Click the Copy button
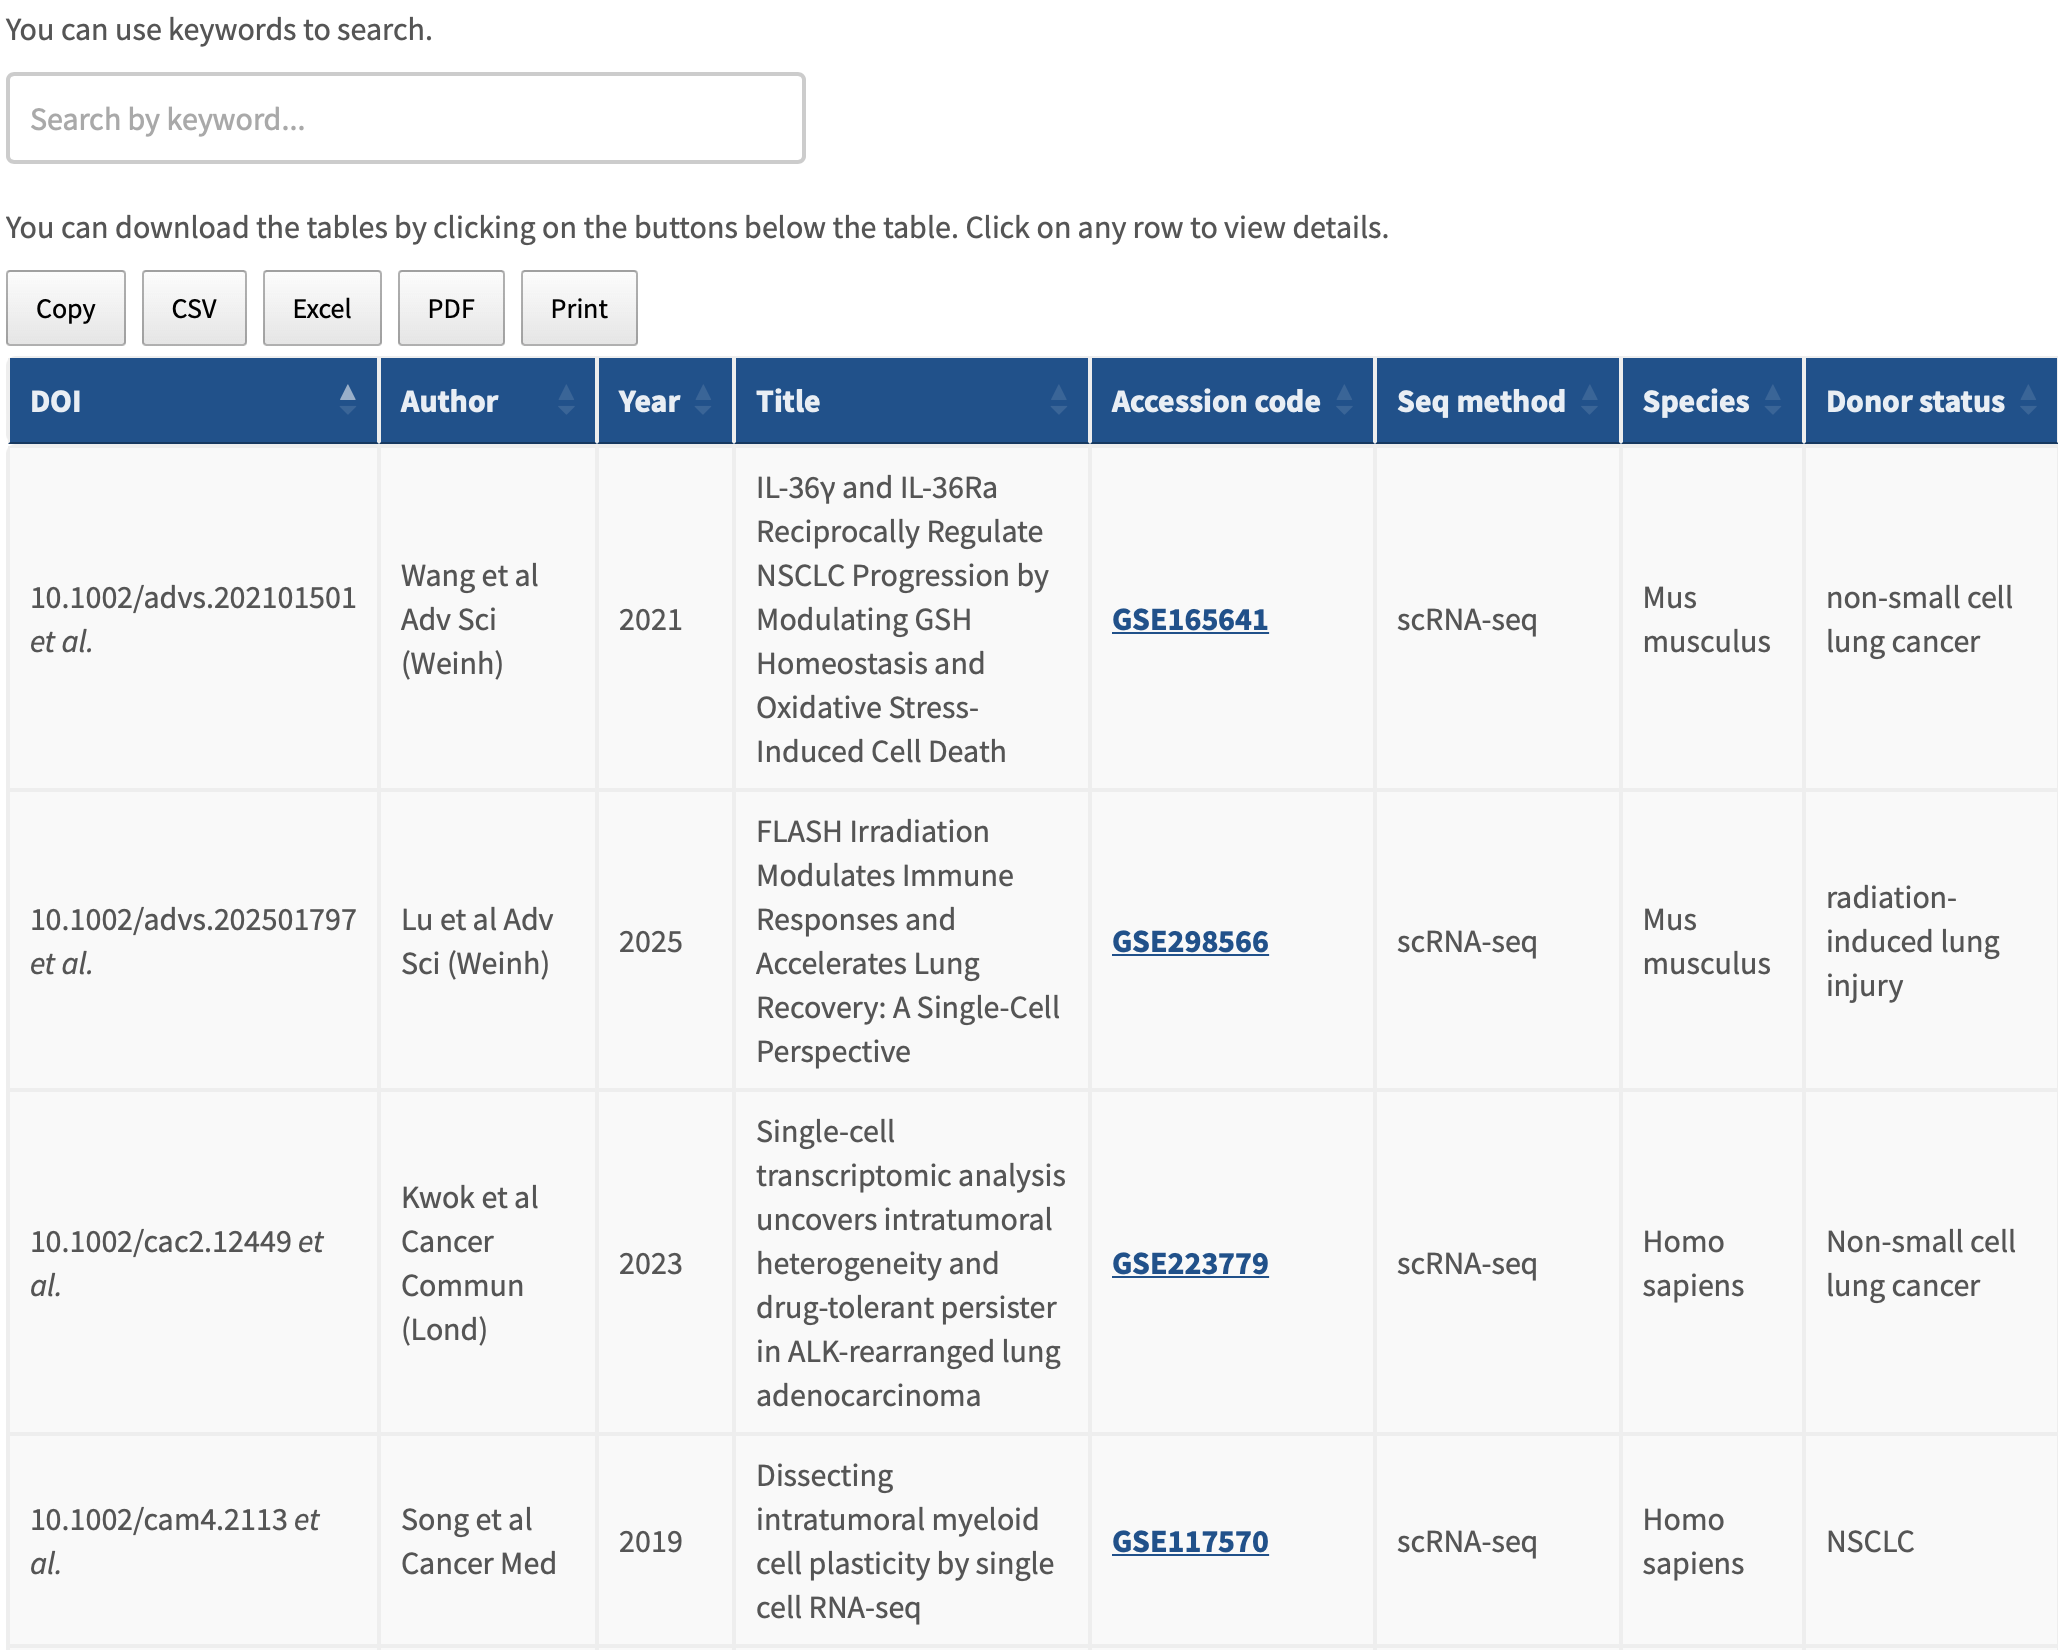This screenshot has width=2058, height=1650. (x=66, y=308)
